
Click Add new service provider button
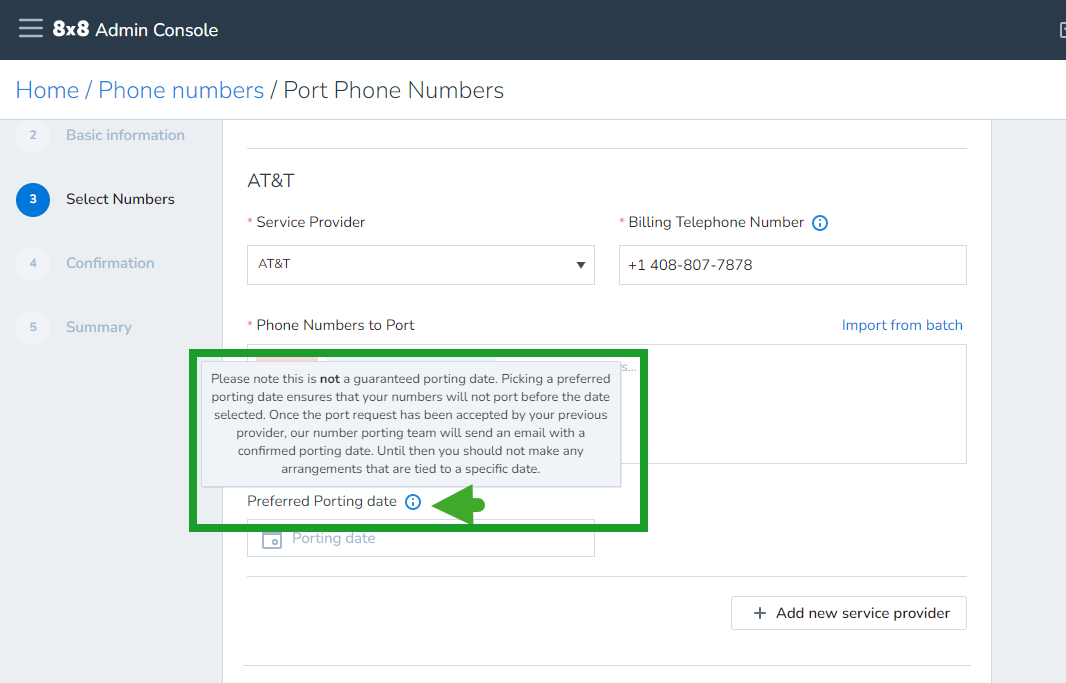(848, 613)
